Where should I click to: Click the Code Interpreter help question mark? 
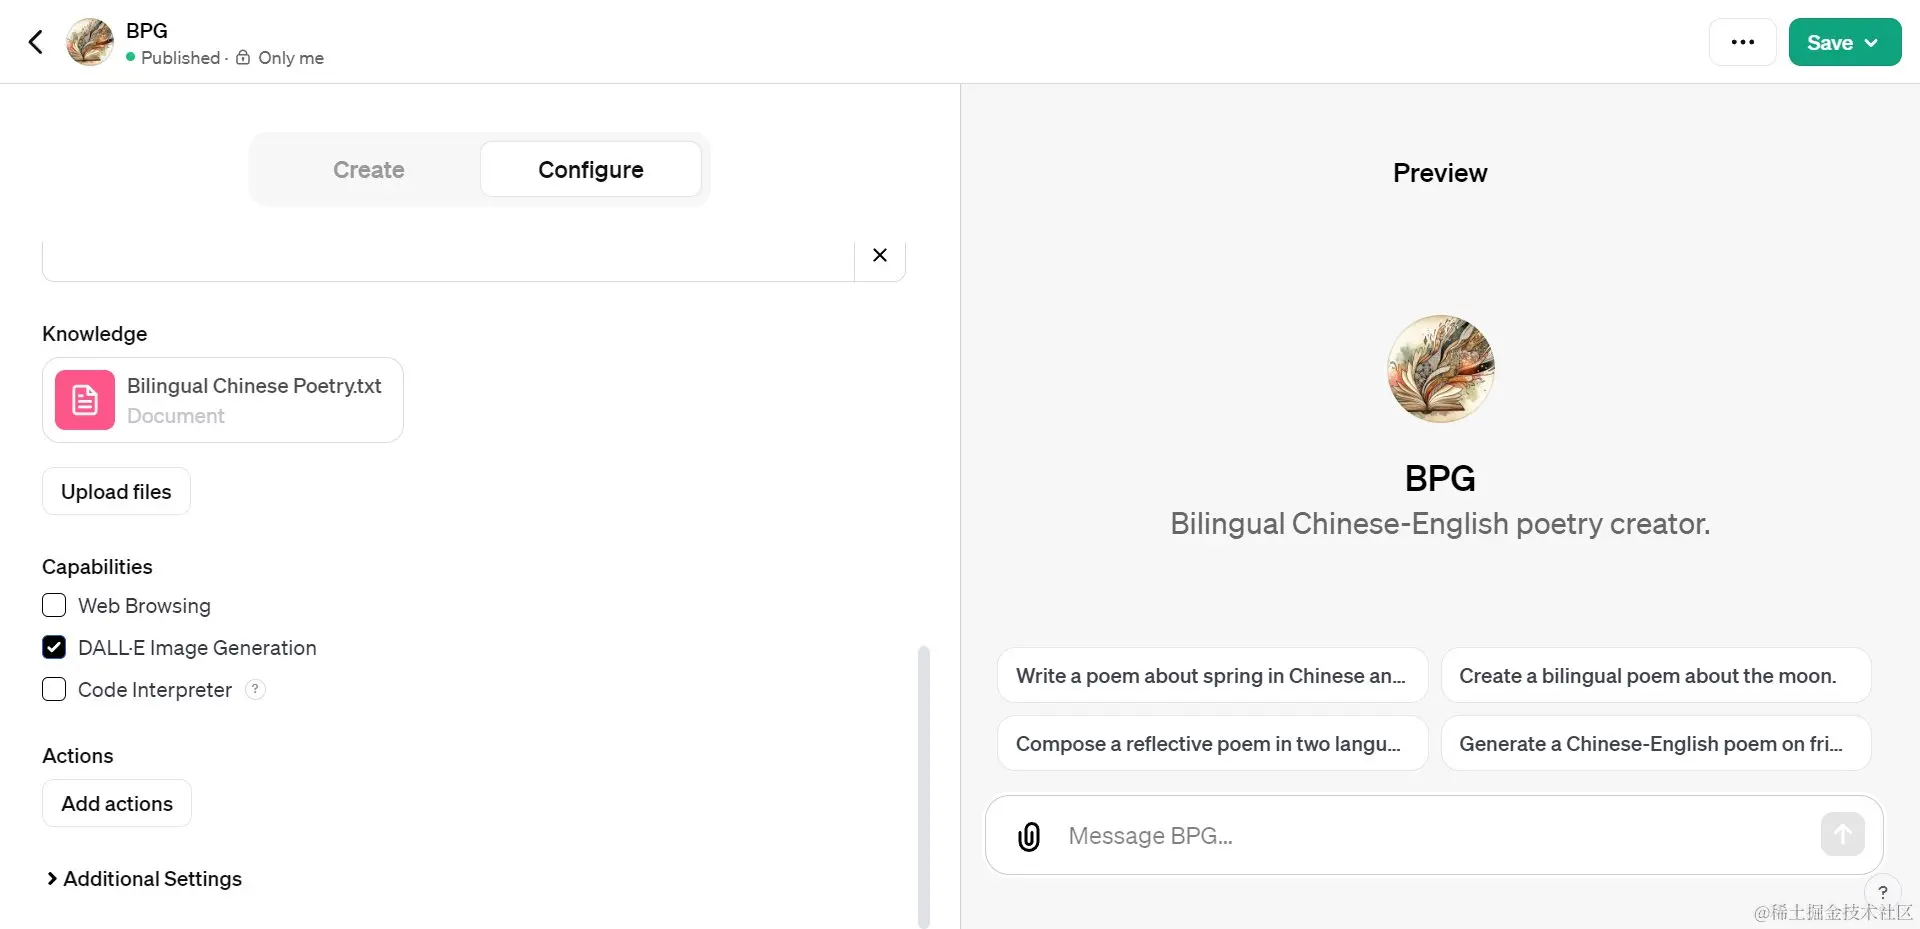(x=255, y=689)
